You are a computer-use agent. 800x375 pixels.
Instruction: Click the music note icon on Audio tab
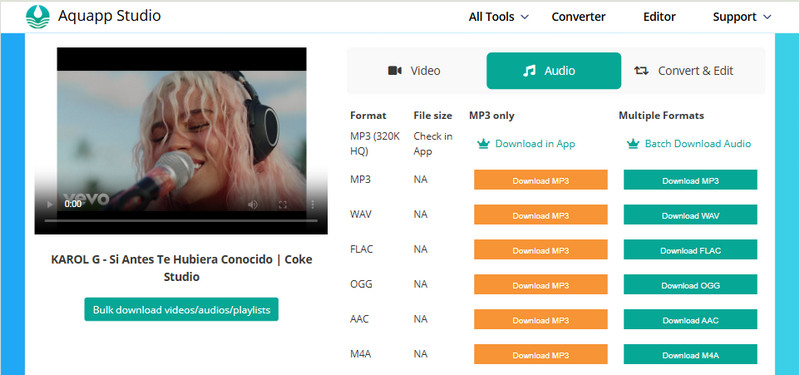pos(530,71)
